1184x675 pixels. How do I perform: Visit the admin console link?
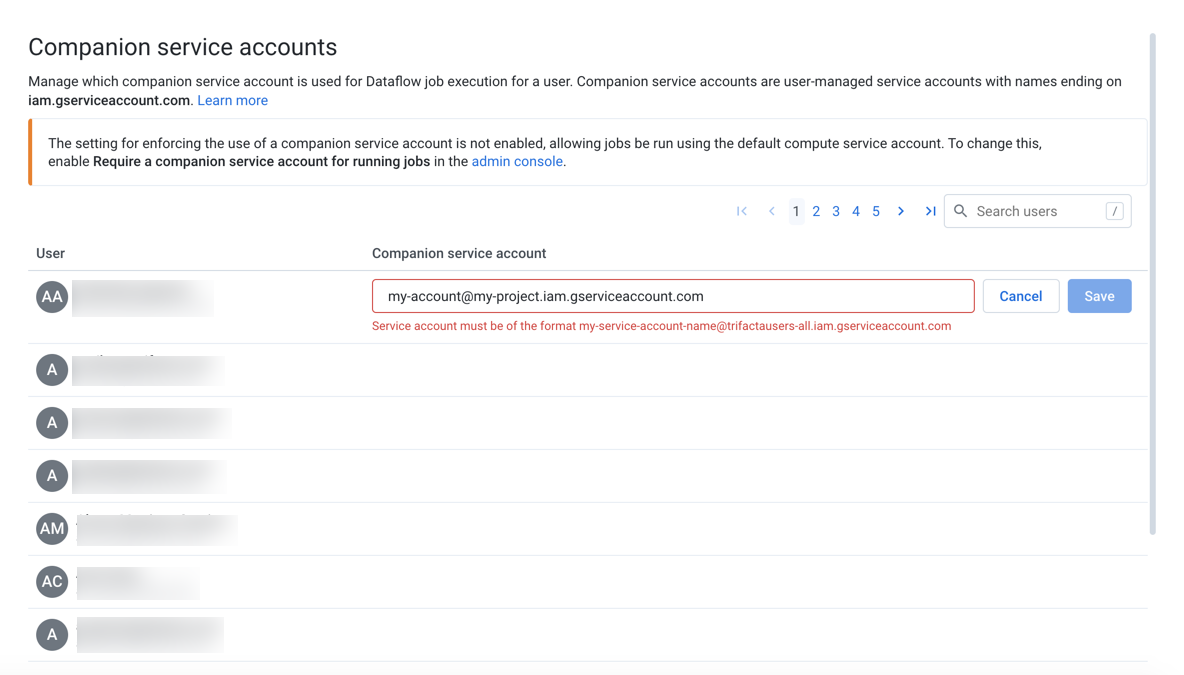click(x=517, y=161)
